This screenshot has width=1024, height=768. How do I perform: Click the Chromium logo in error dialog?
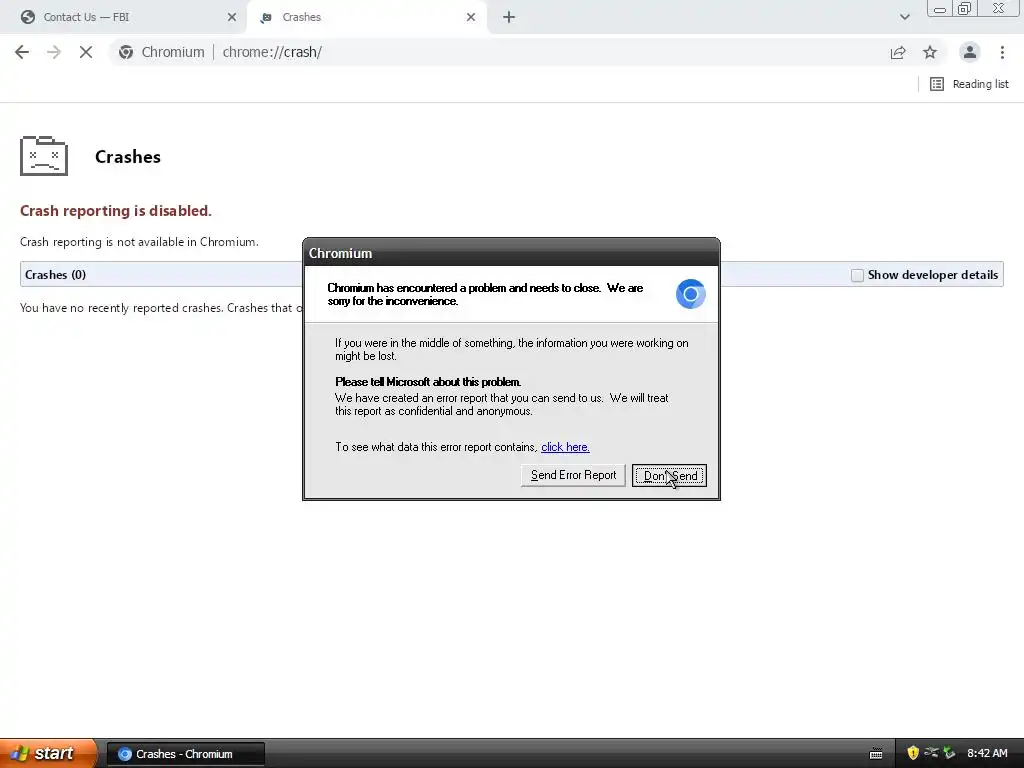tap(690, 294)
